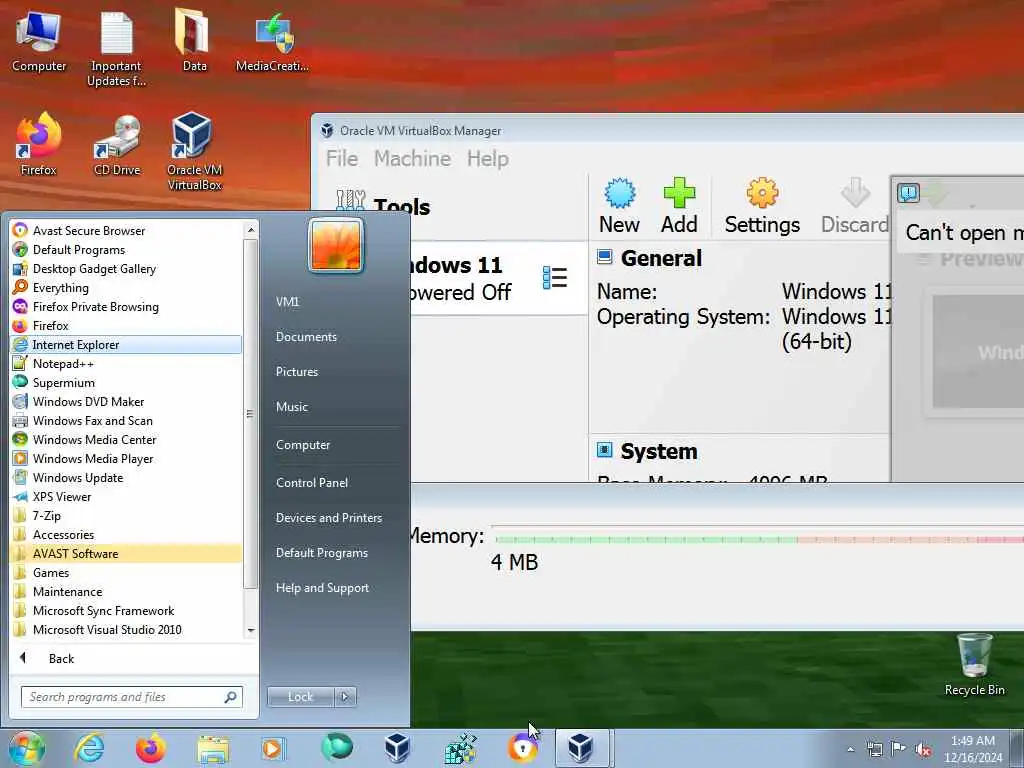
Task: Open Windows Explorer from taskbar
Action: point(213,750)
